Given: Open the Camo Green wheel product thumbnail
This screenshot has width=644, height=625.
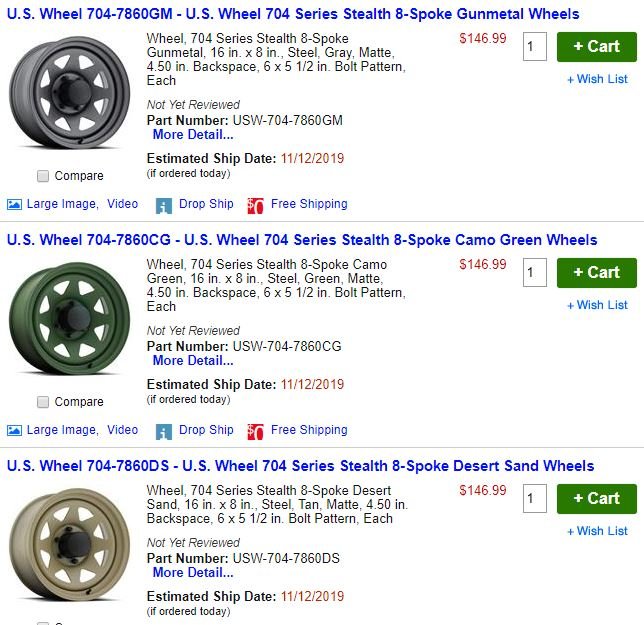Looking at the screenshot, I should tap(69, 318).
